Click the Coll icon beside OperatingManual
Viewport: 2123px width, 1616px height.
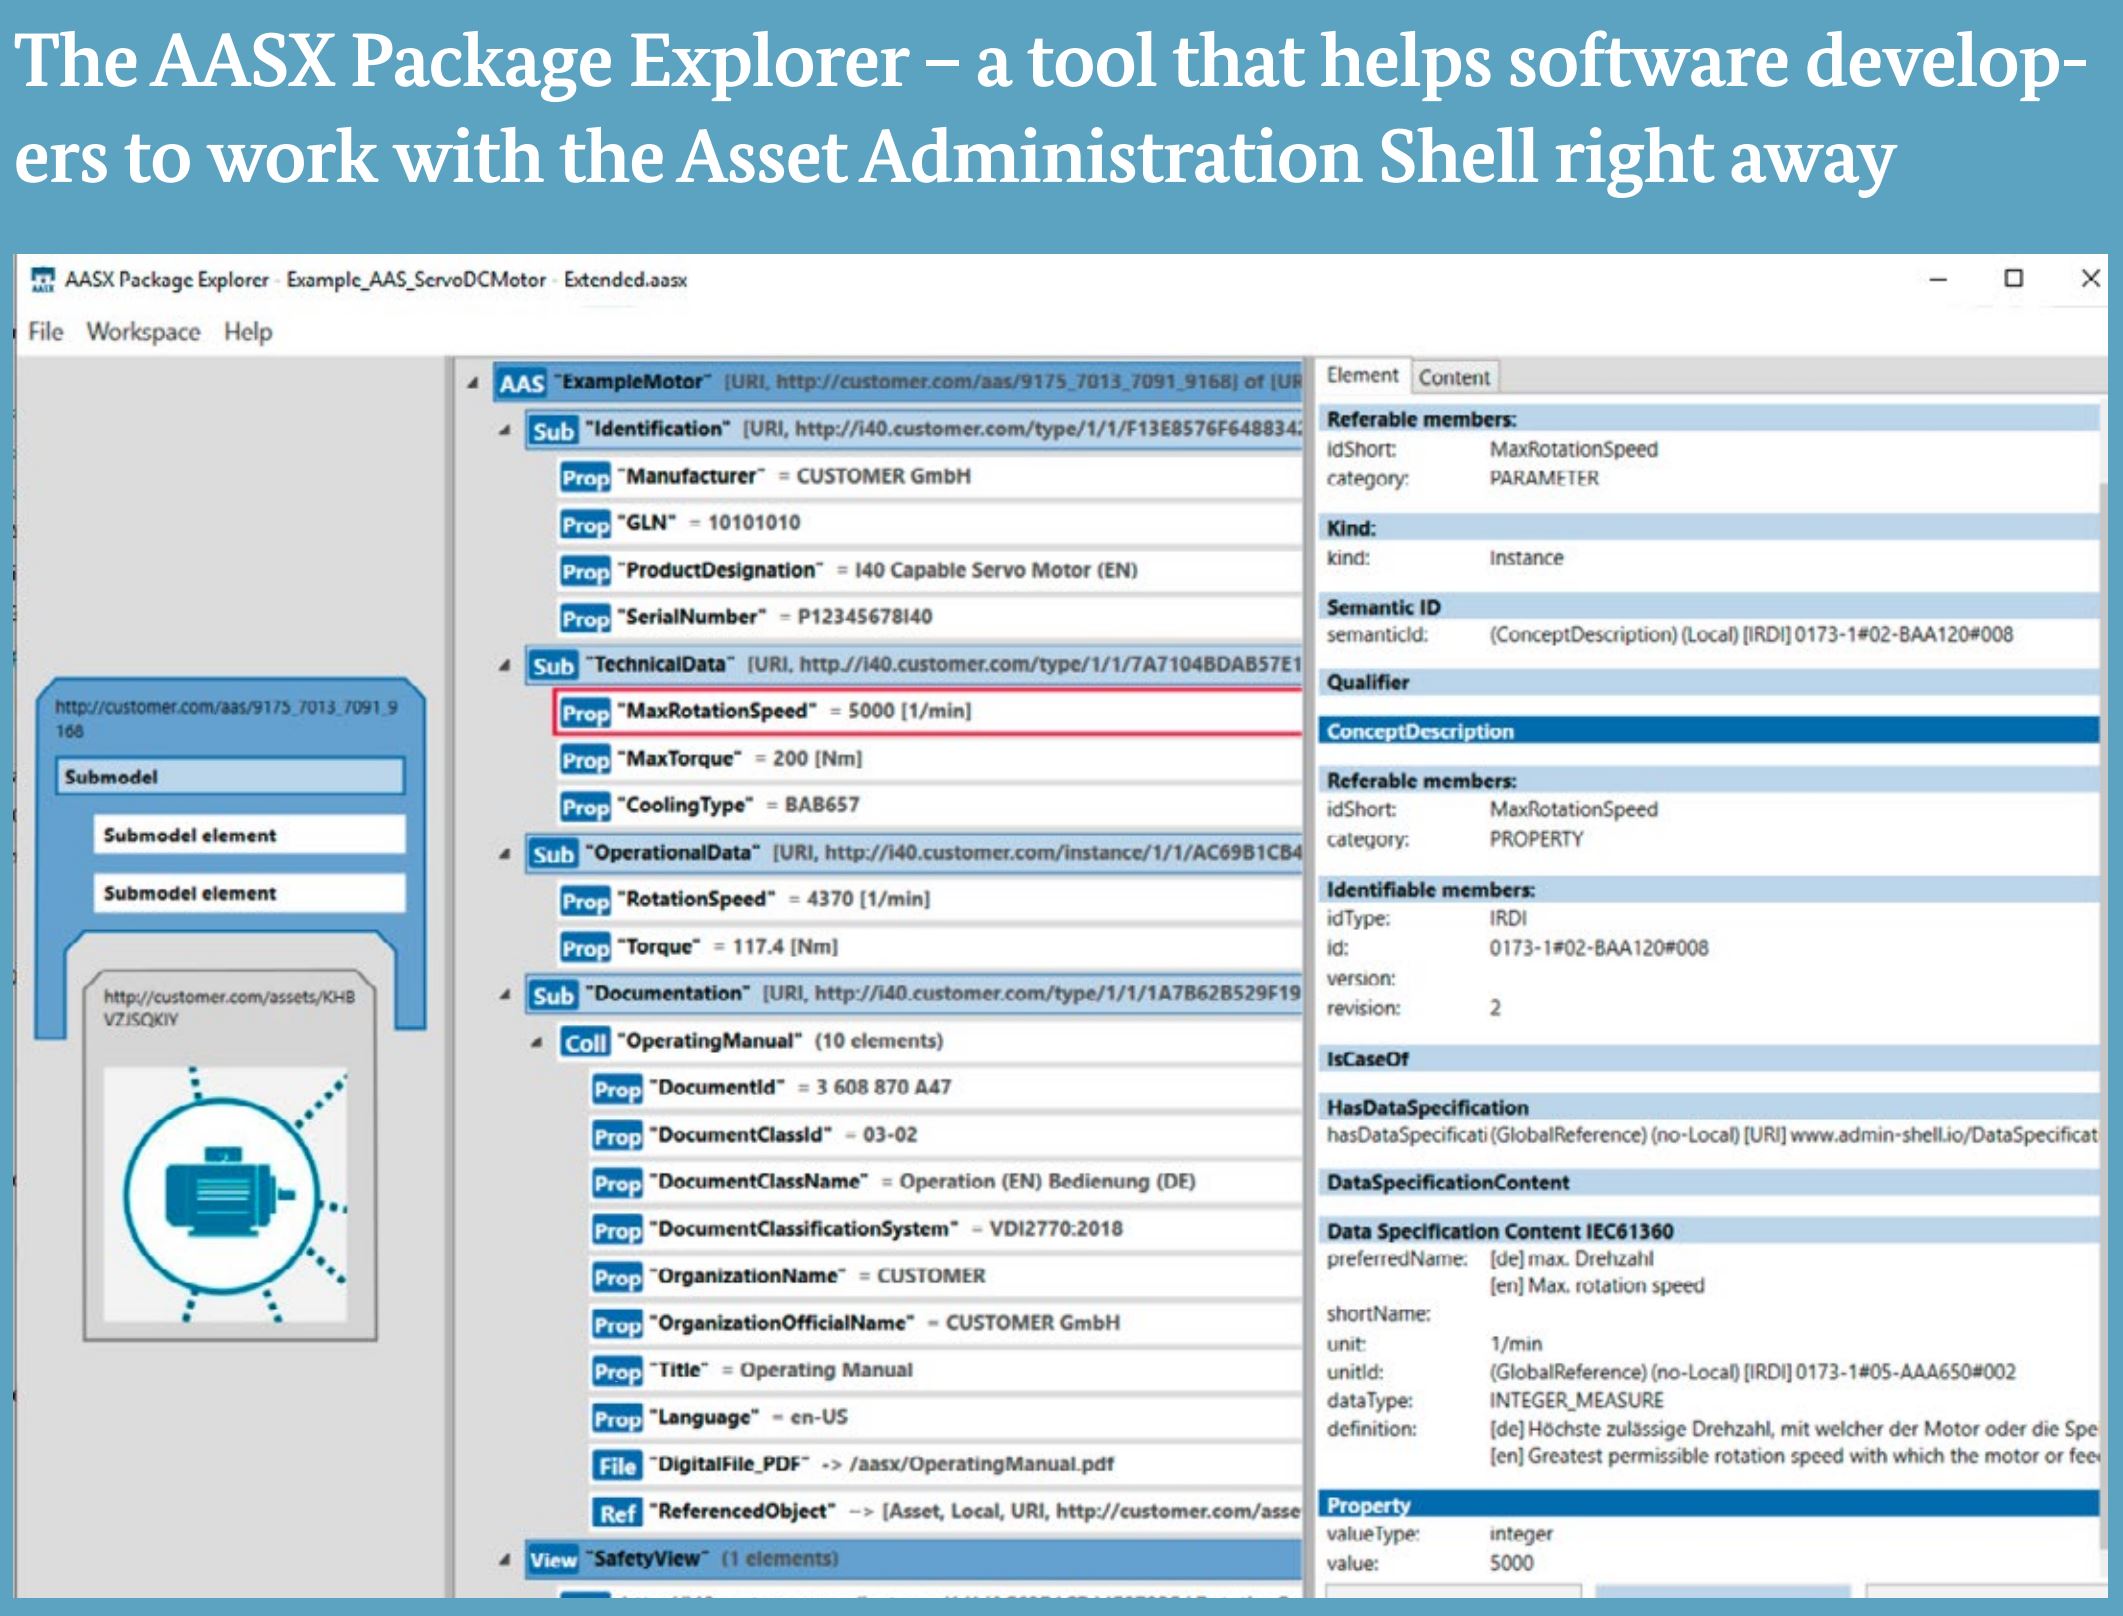tap(585, 1042)
